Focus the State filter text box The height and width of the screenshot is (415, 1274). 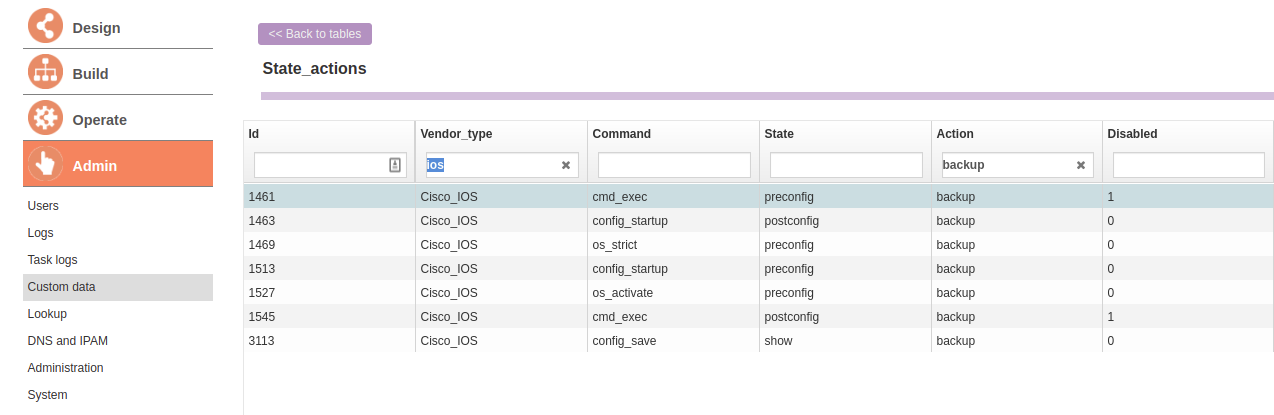[846, 165]
